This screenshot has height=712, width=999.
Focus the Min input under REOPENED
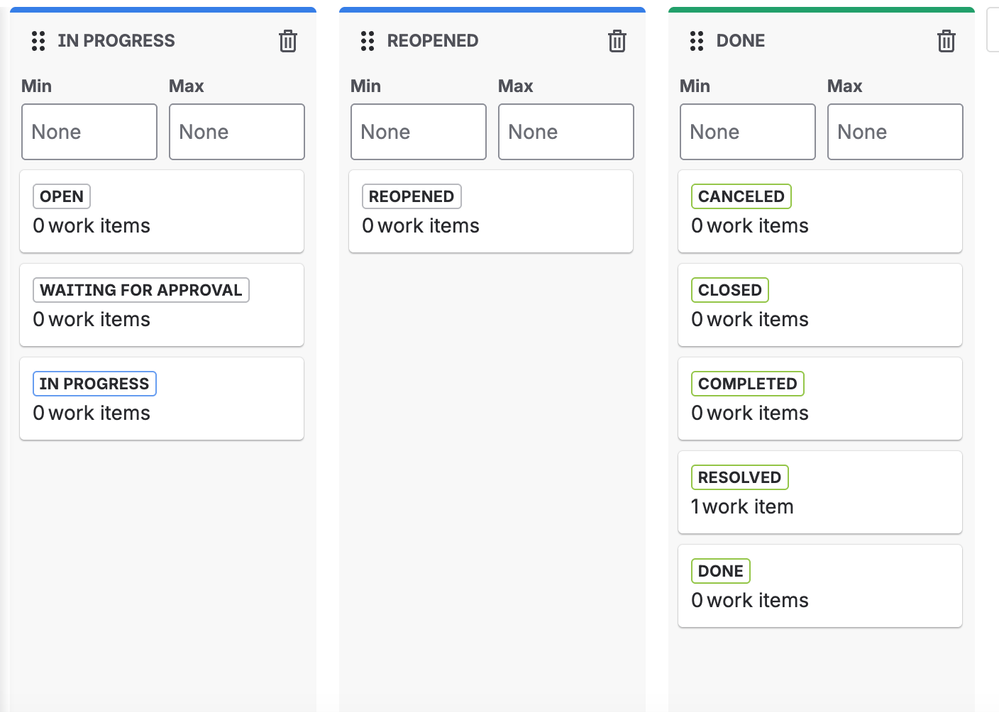pos(418,132)
